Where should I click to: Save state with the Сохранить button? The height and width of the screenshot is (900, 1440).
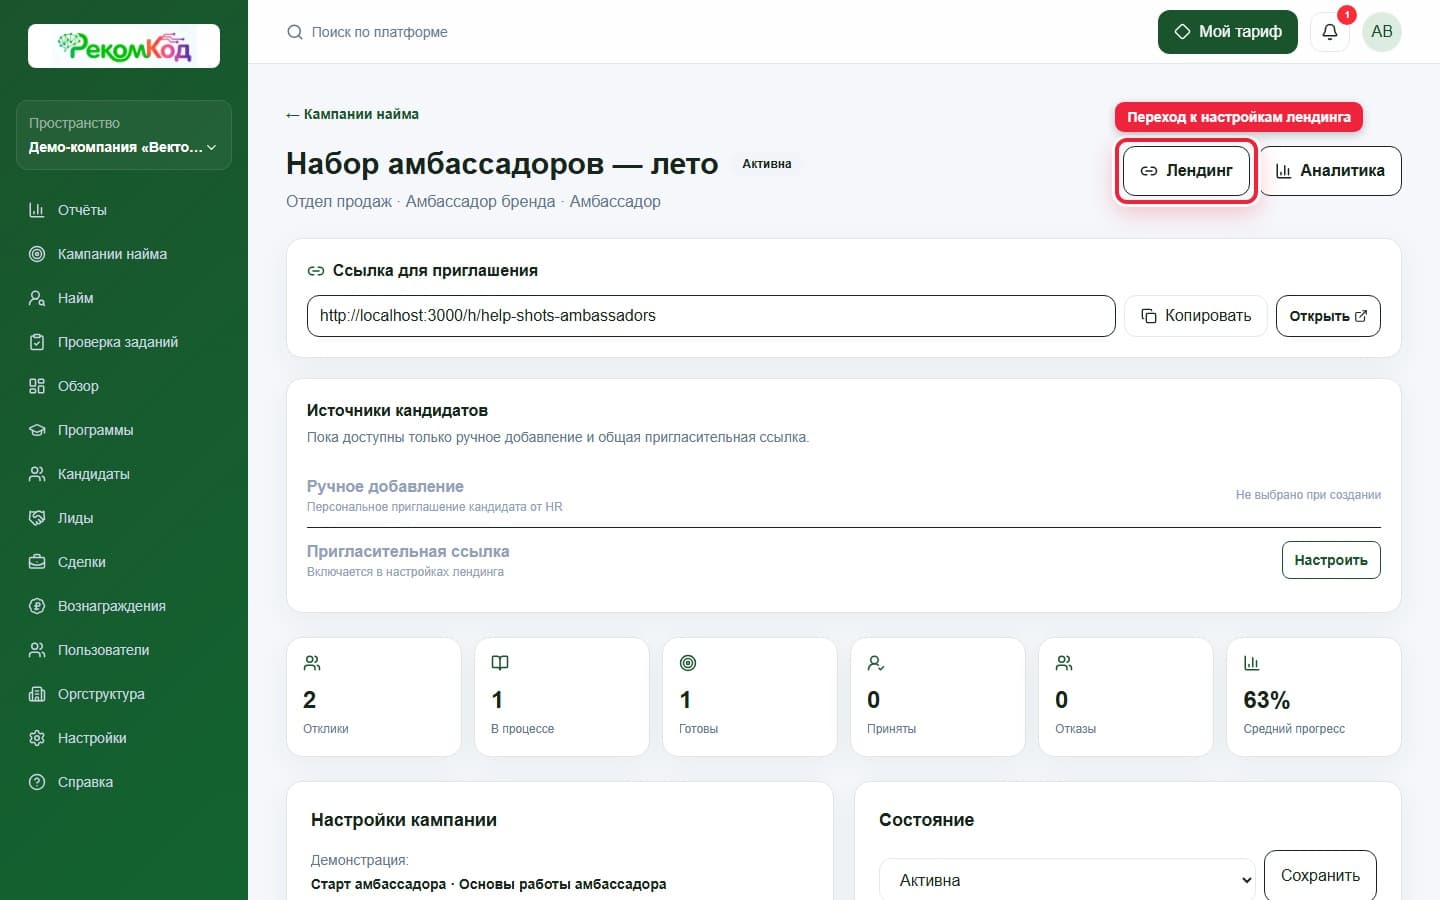click(x=1320, y=876)
